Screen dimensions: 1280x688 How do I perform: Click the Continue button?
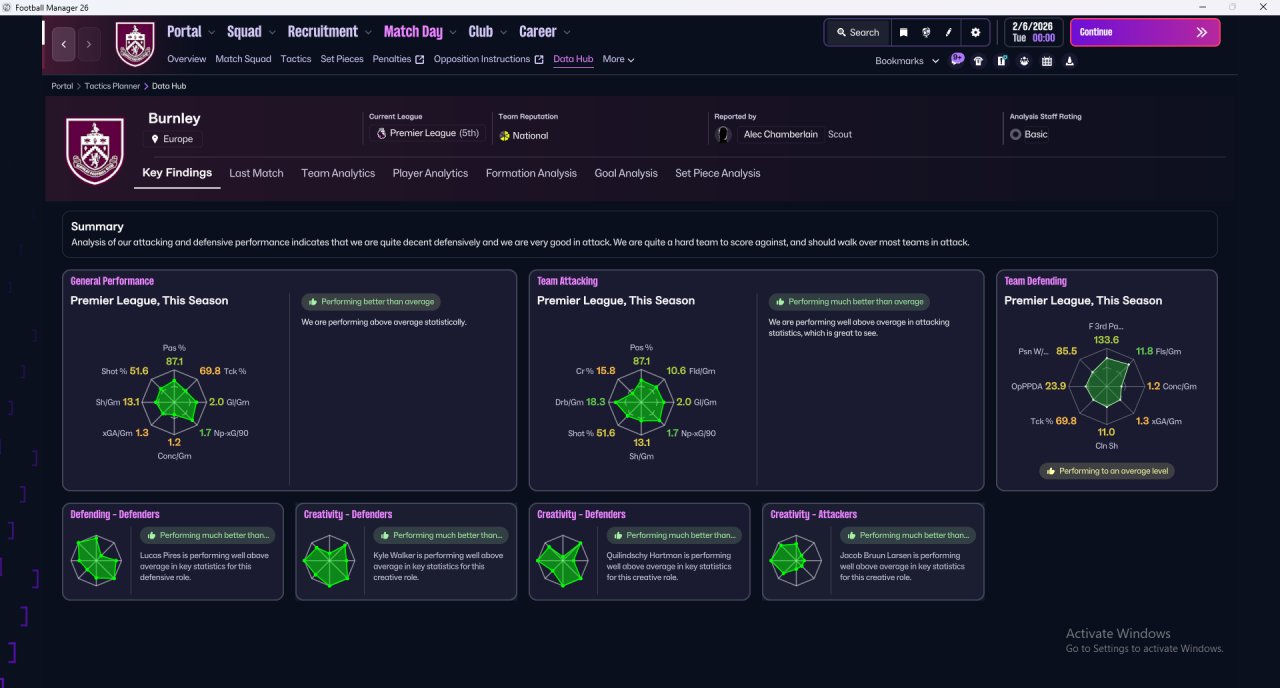pyautogui.click(x=1145, y=32)
